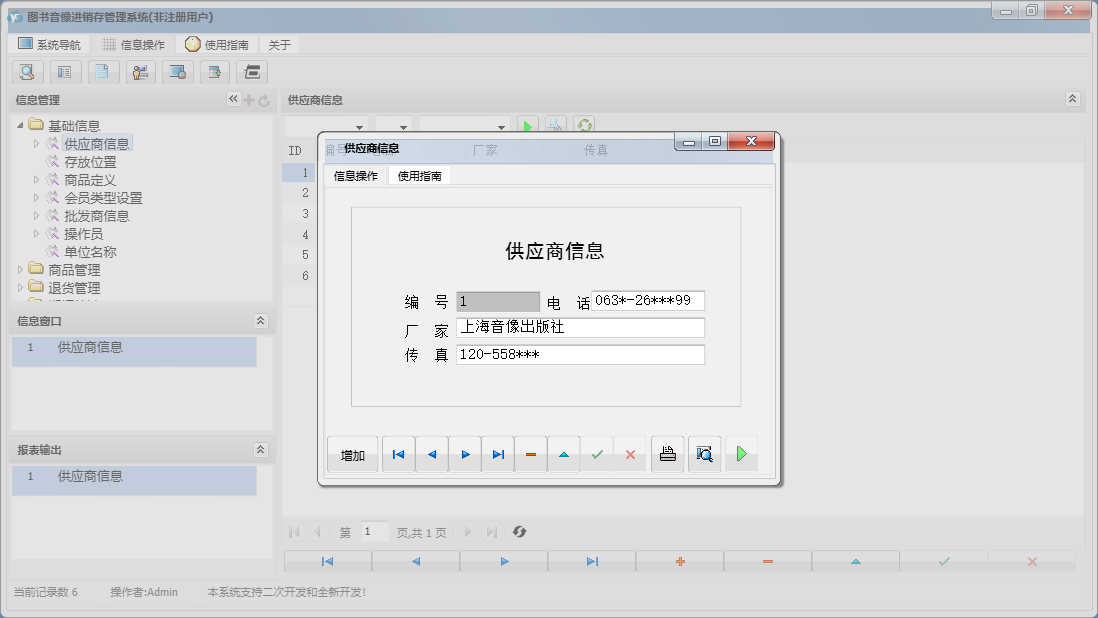The height and width of the screenshot is (618, 1098).
Task: Open the 系统导航 menu
Action: click(x=50, y=45)
